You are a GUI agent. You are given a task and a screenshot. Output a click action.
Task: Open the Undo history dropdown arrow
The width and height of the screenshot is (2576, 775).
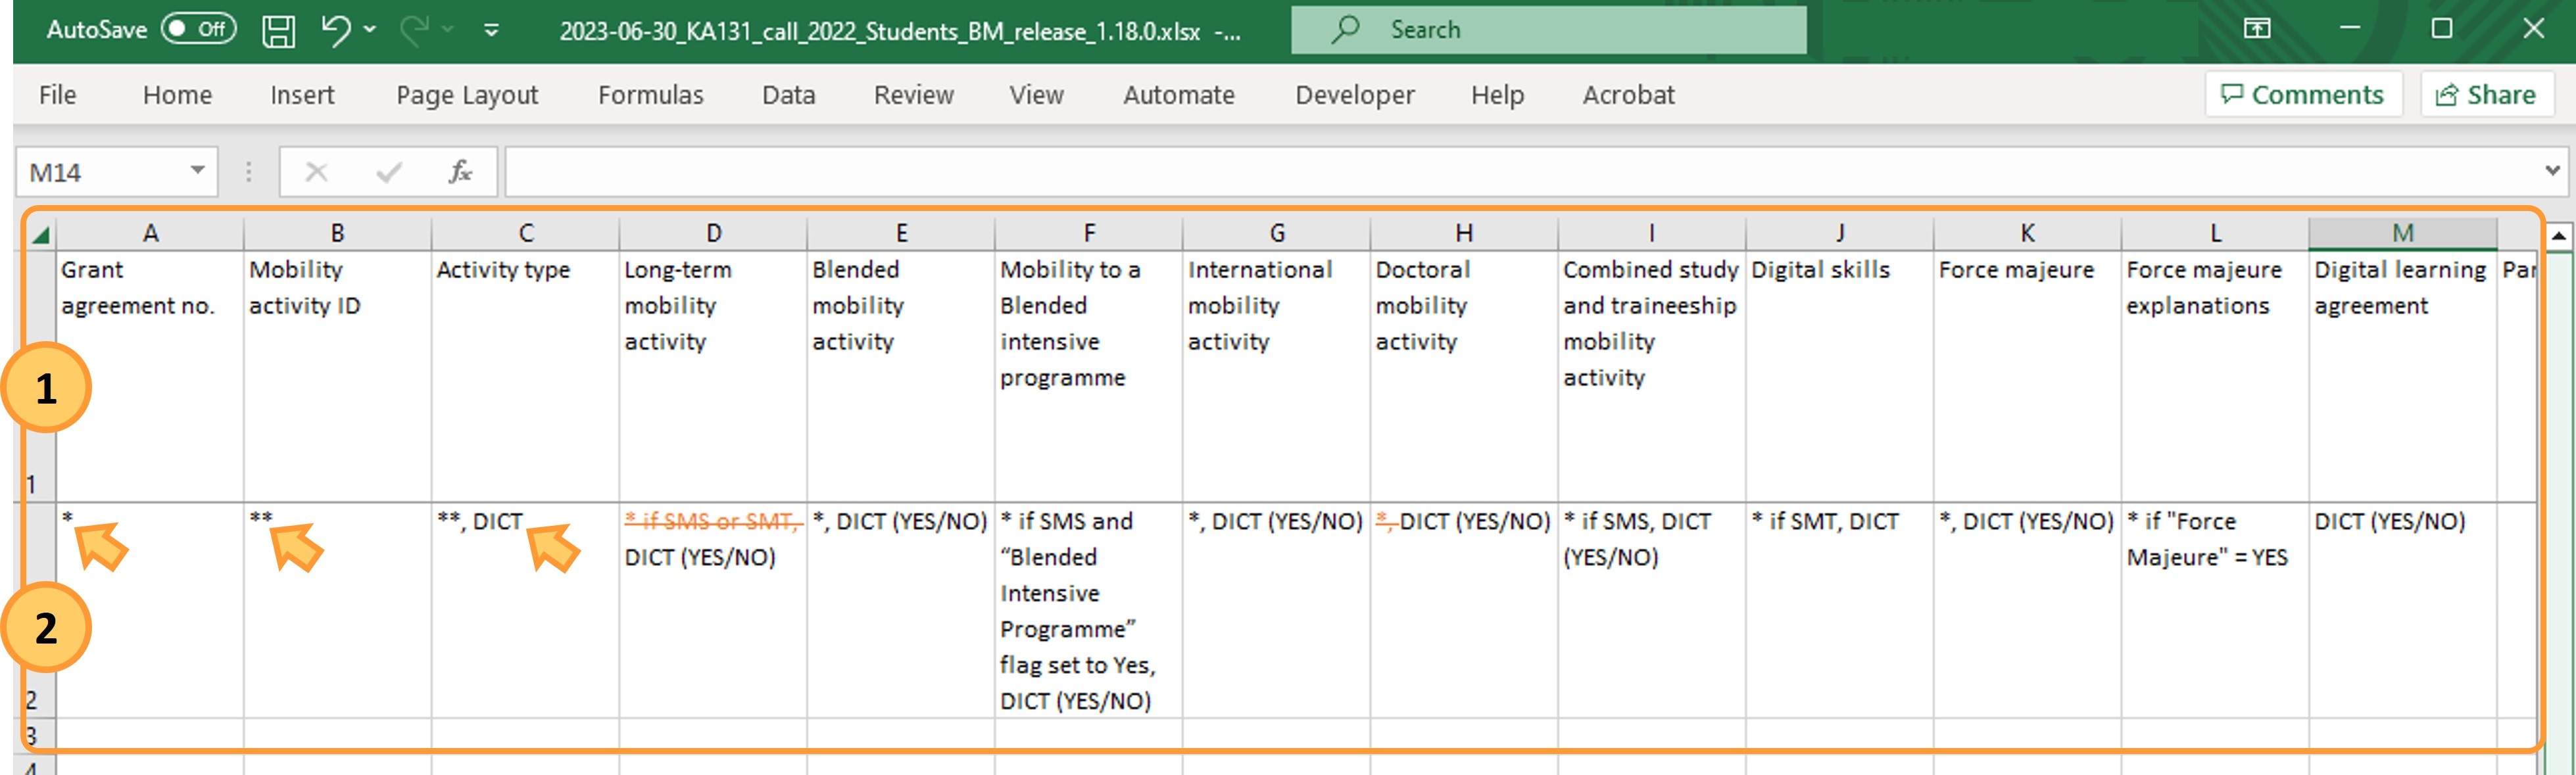370,30
